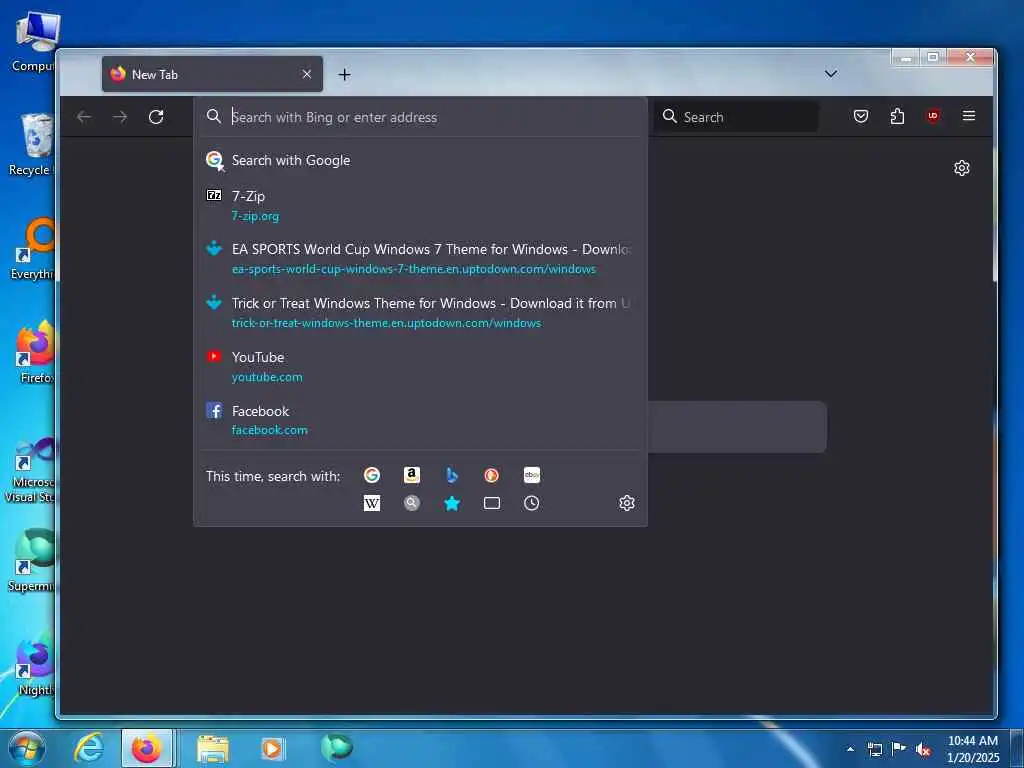Search bookmarks using the star icon

[x=452, y=503]
